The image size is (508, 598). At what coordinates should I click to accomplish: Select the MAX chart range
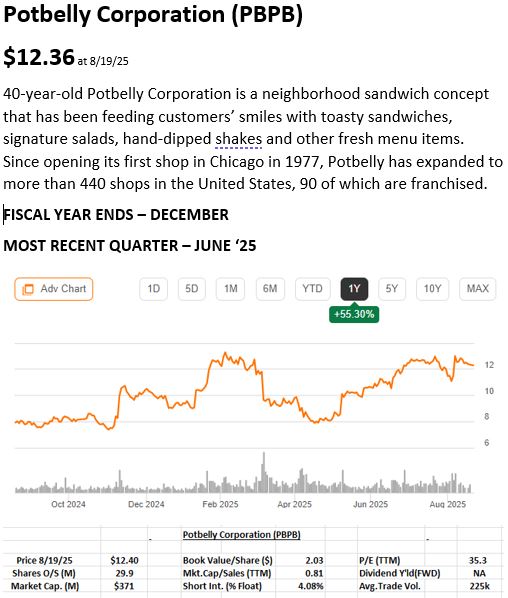[477, 289]
